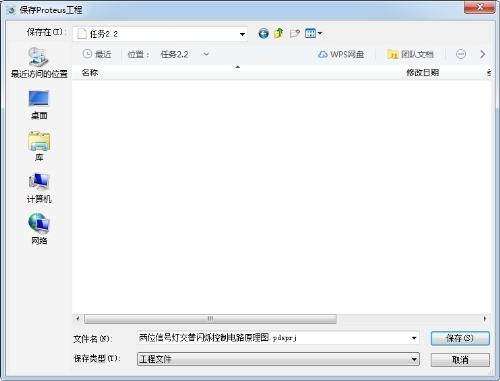
Task: Select Desktop in the places bar
Action: click(39, 105)
